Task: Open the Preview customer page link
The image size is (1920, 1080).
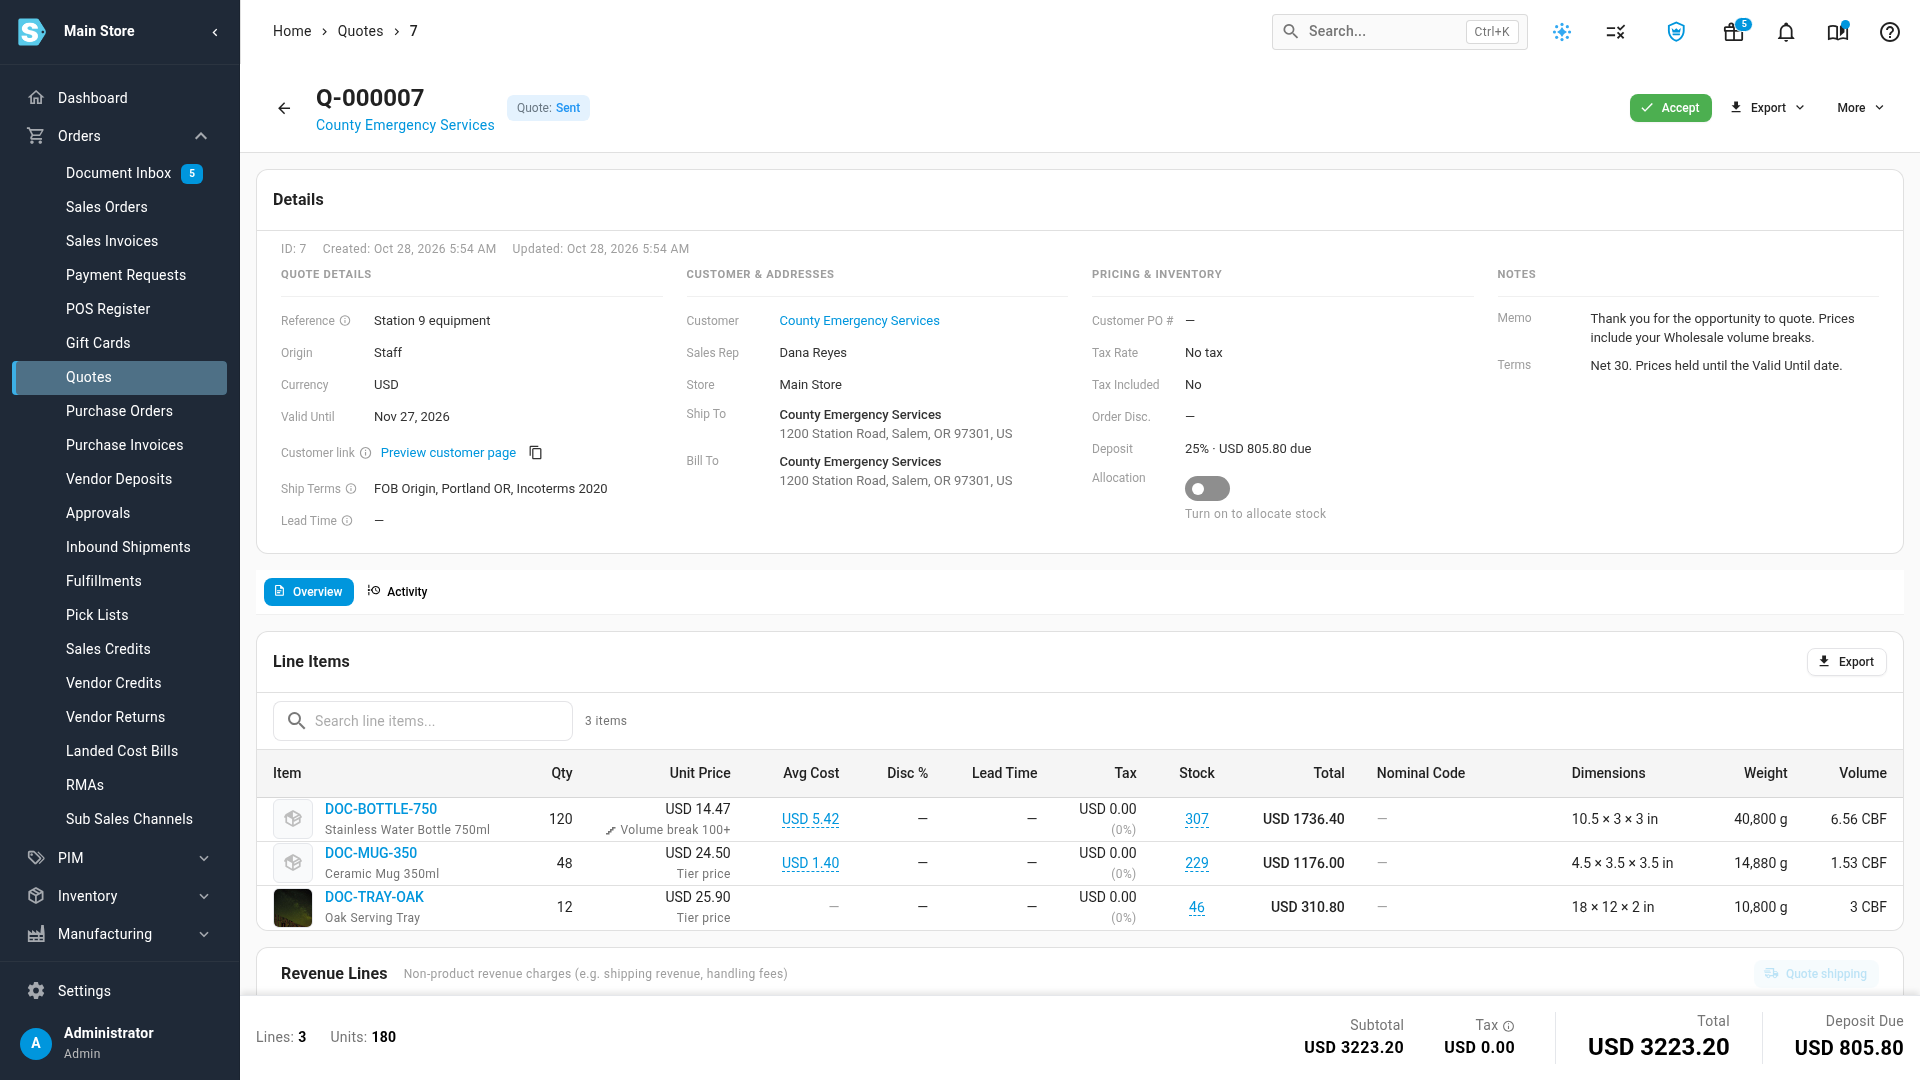Action: tap(448, 453)
